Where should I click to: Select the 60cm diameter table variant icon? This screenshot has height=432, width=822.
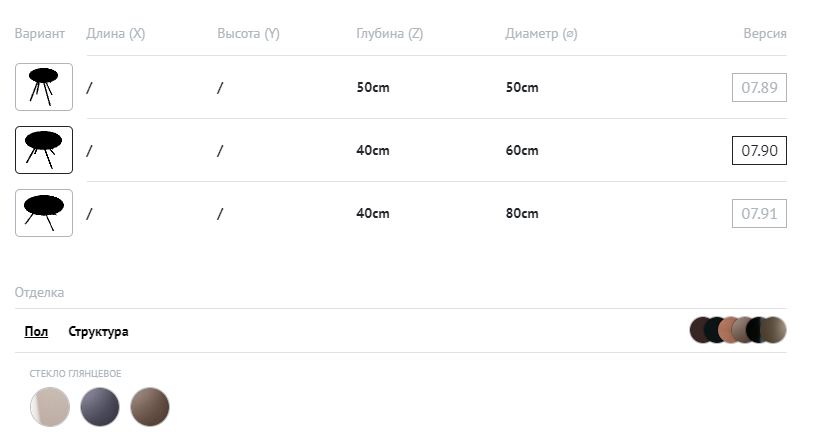[x=44, y=150]
